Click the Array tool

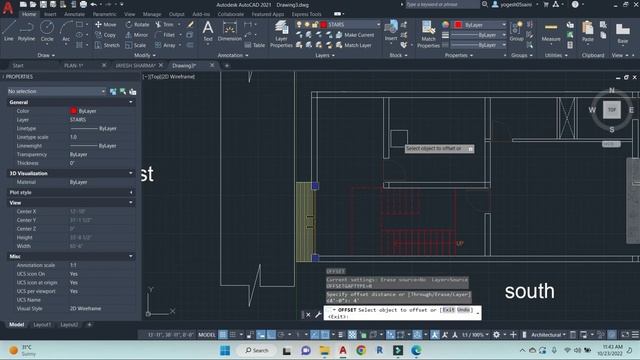tap(165, 45)
